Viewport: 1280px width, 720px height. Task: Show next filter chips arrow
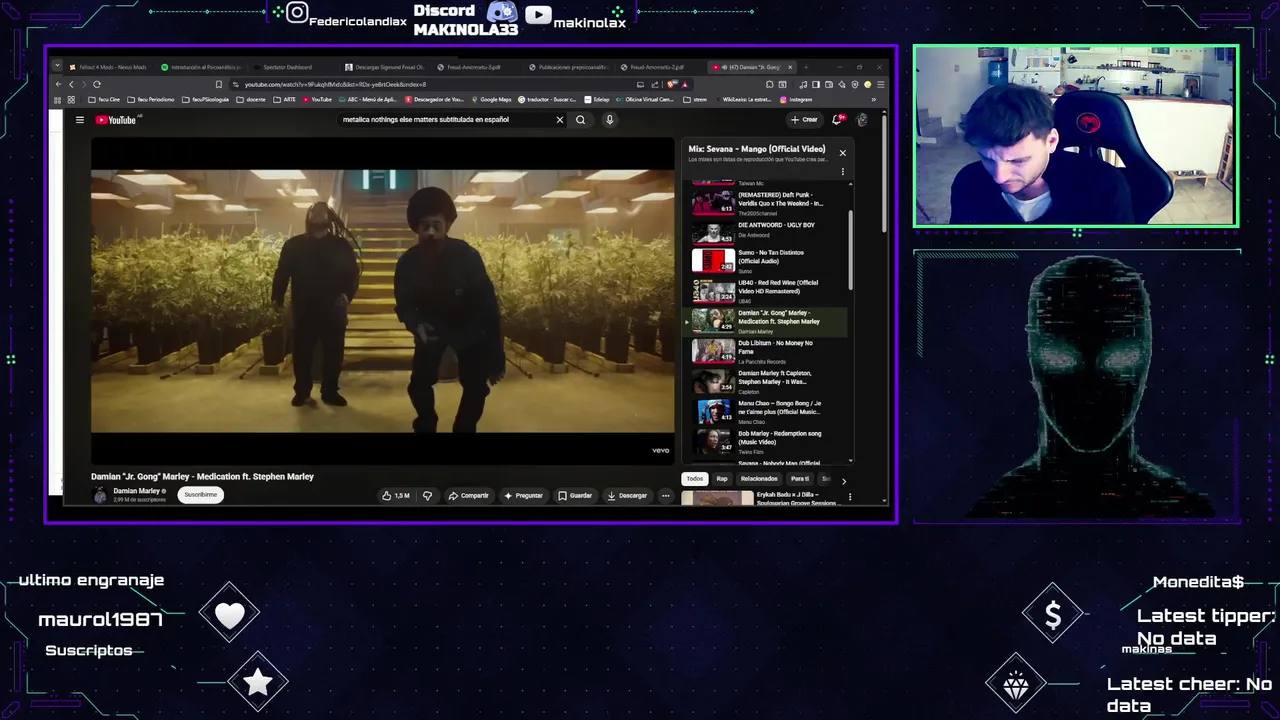click(843, 480)
